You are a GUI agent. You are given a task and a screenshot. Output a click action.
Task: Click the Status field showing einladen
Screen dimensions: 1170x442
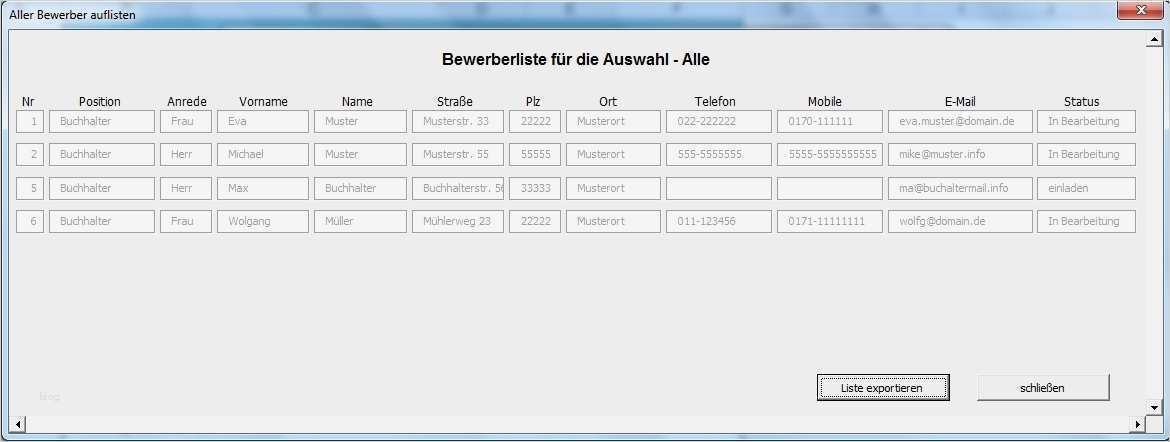[x=1086, y=188]
